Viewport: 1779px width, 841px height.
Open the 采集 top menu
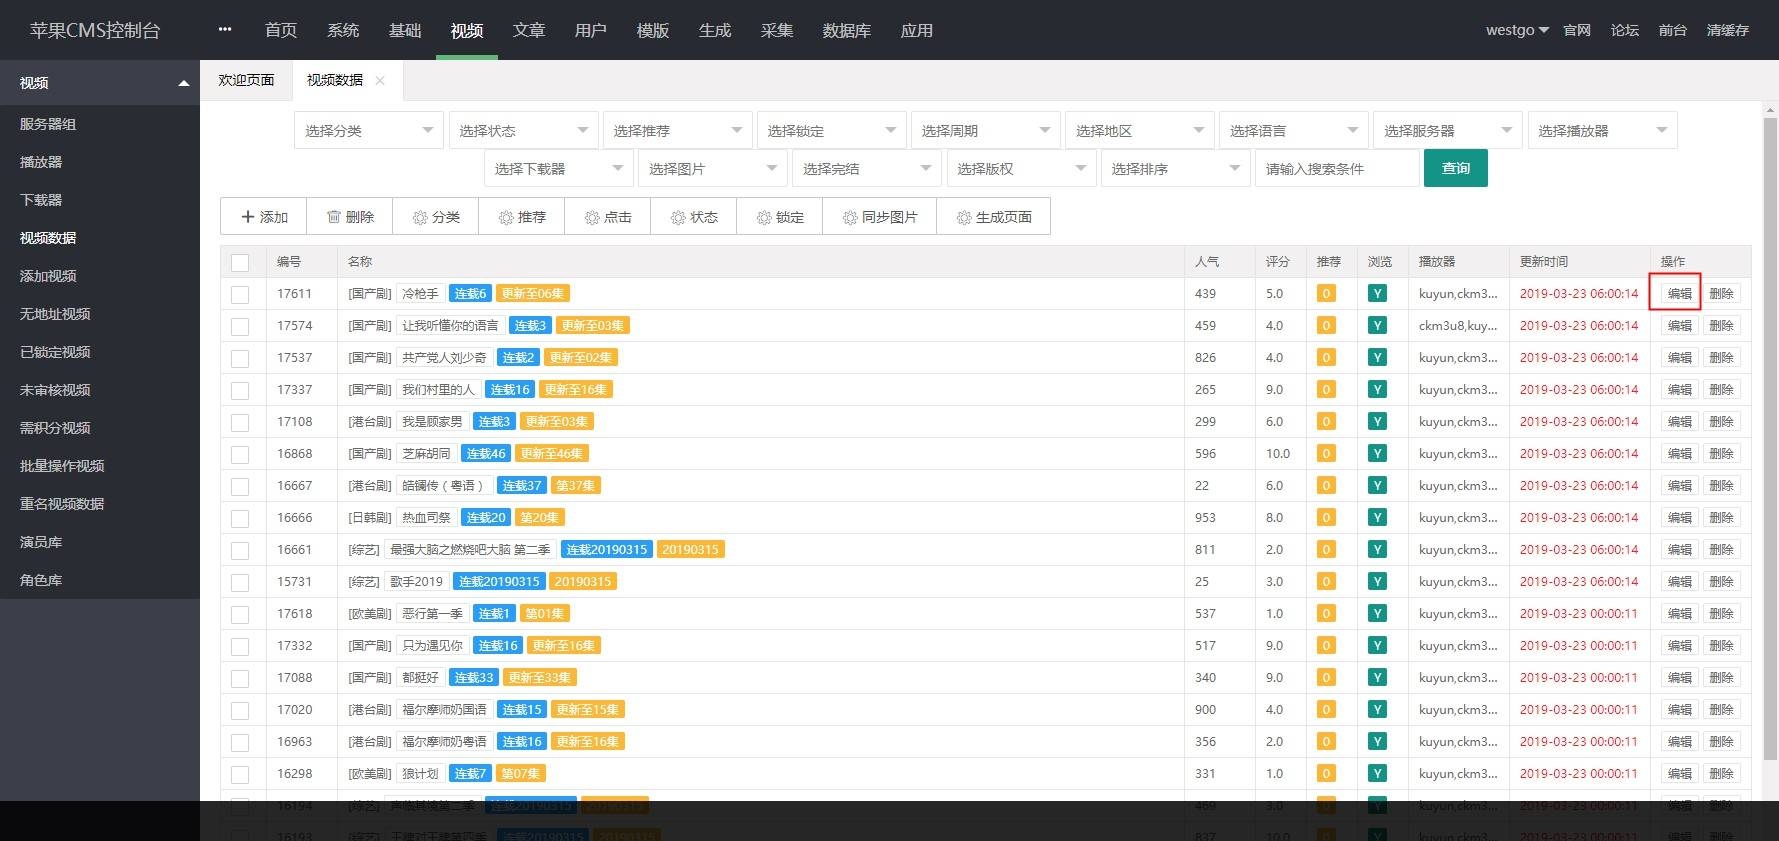(x=777, y=30)
